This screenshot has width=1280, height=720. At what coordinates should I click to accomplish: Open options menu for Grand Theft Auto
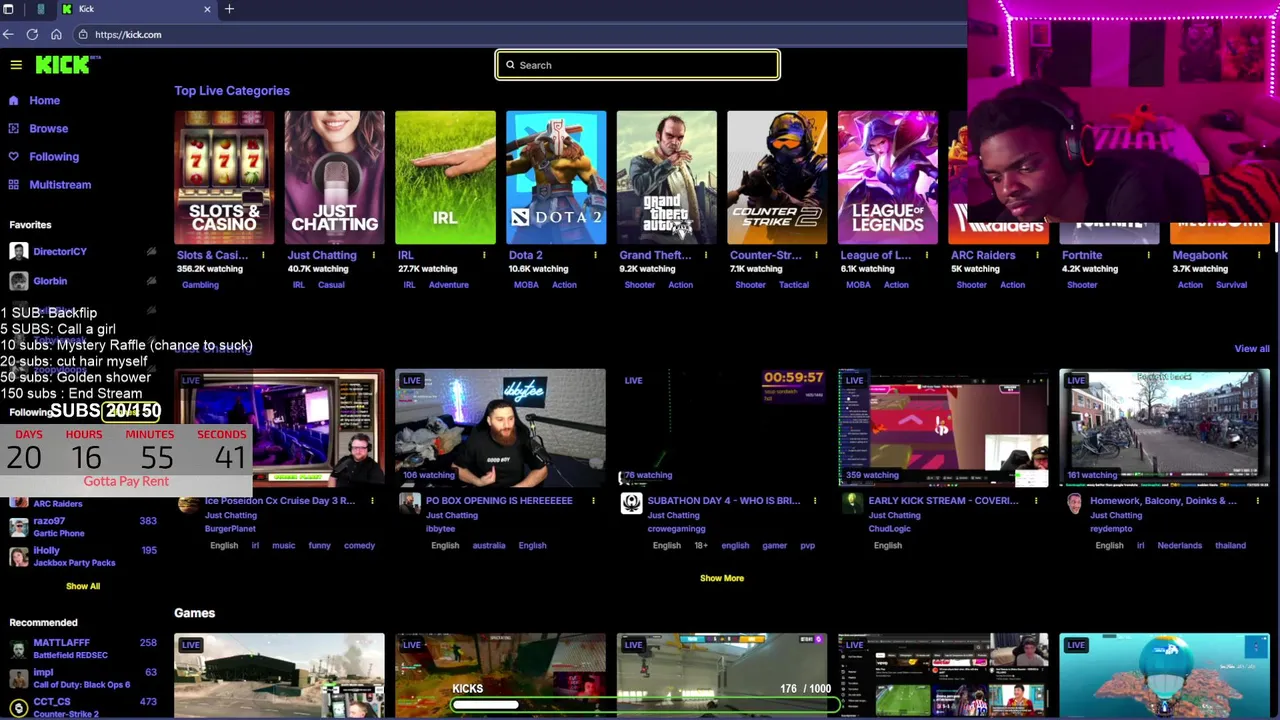(706, 255)
